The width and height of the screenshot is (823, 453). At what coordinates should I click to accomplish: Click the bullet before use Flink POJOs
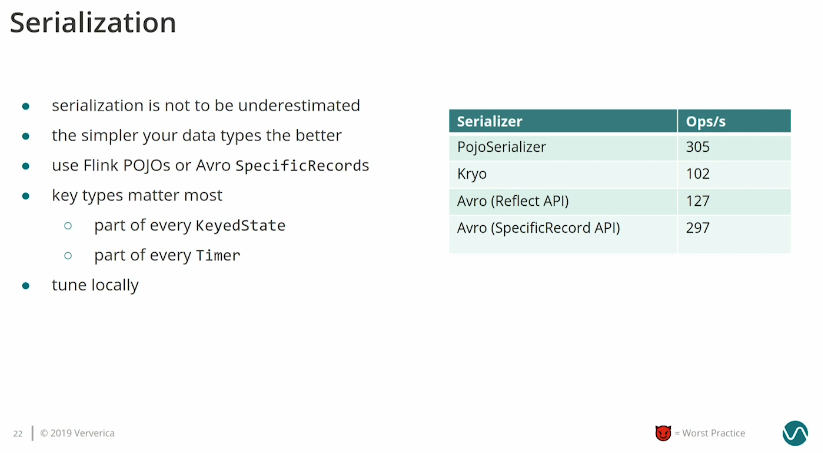point(26,166)
